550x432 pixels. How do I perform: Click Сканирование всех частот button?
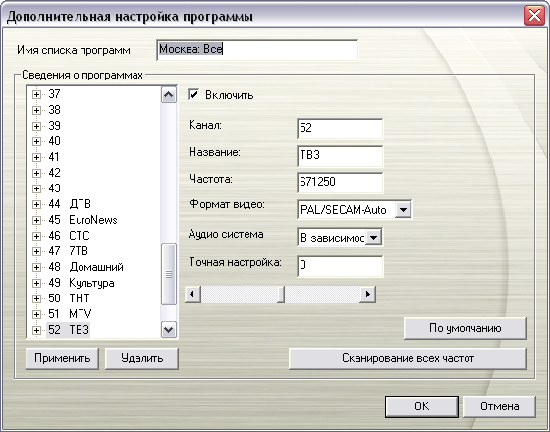point(408,358)
